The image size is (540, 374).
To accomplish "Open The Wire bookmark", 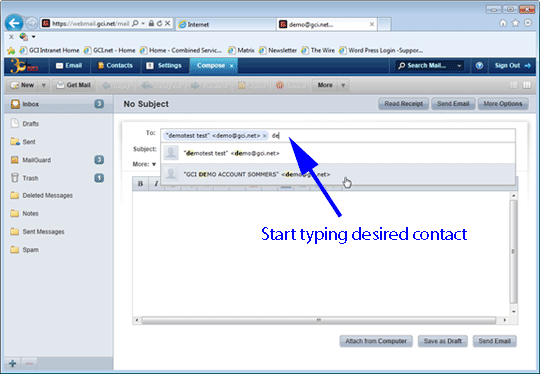I will tap(318, 51).
